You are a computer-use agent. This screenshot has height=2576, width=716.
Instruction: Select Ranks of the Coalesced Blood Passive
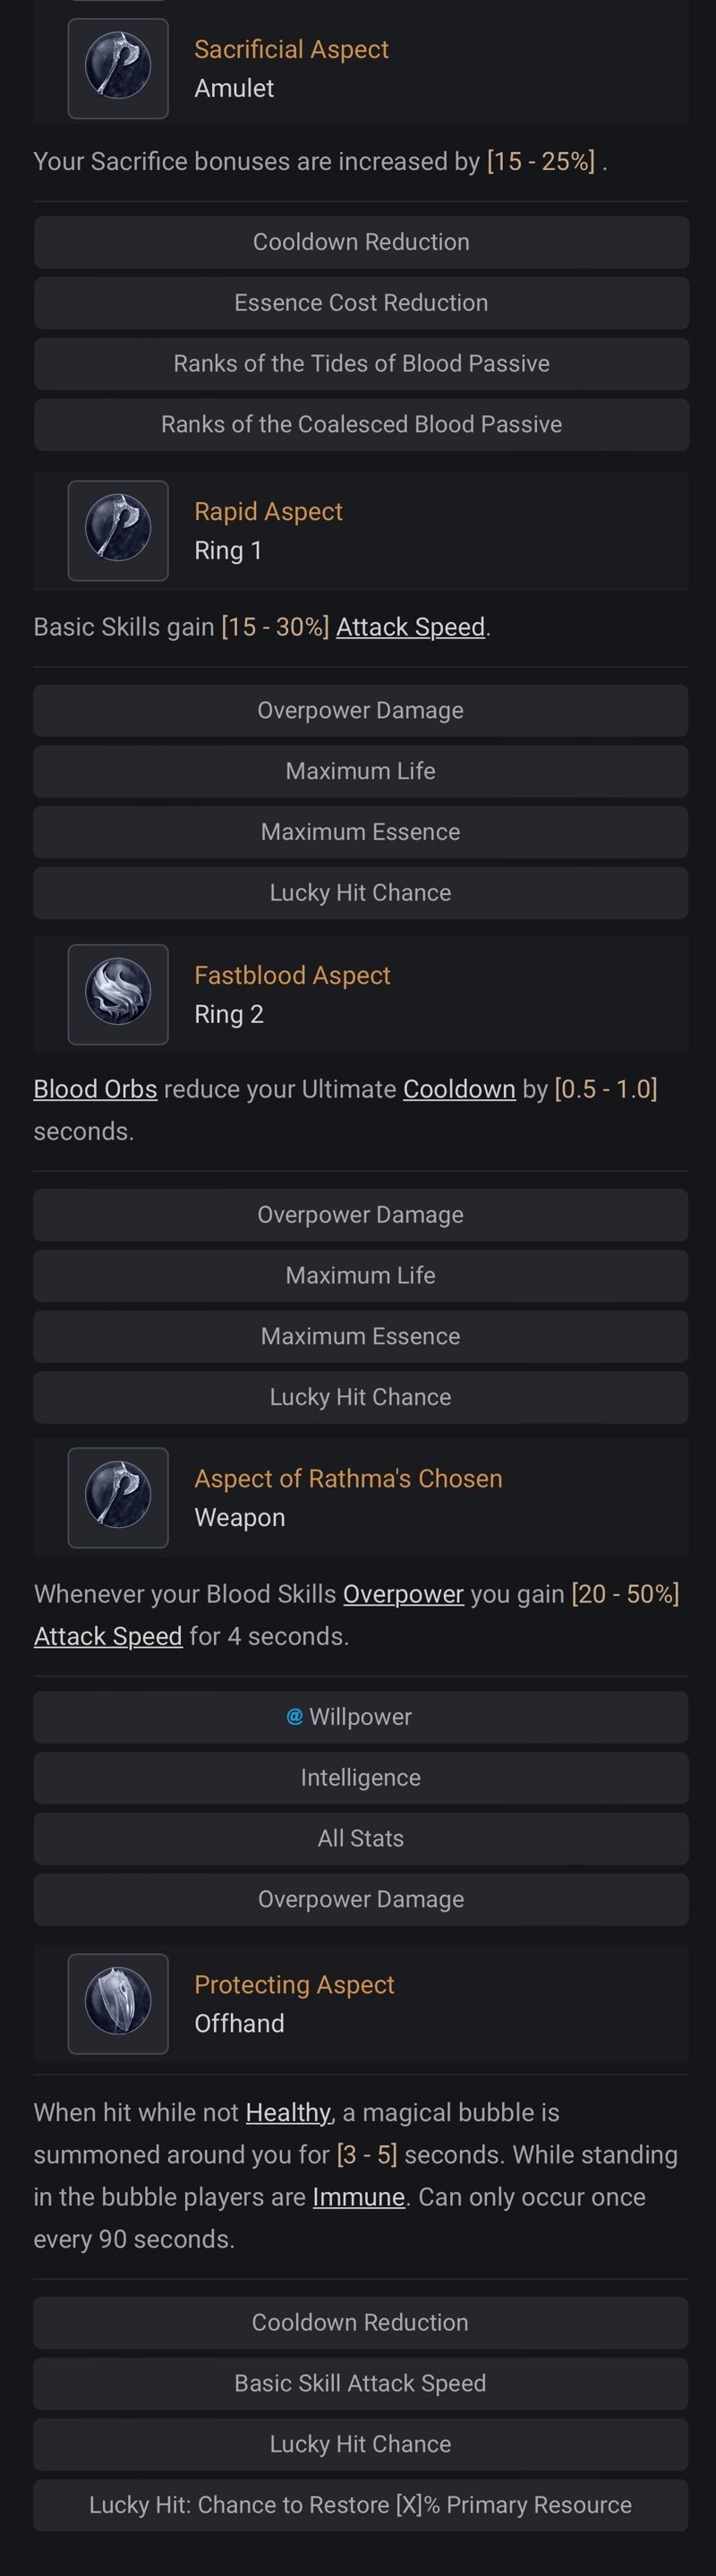click(361, 424)
